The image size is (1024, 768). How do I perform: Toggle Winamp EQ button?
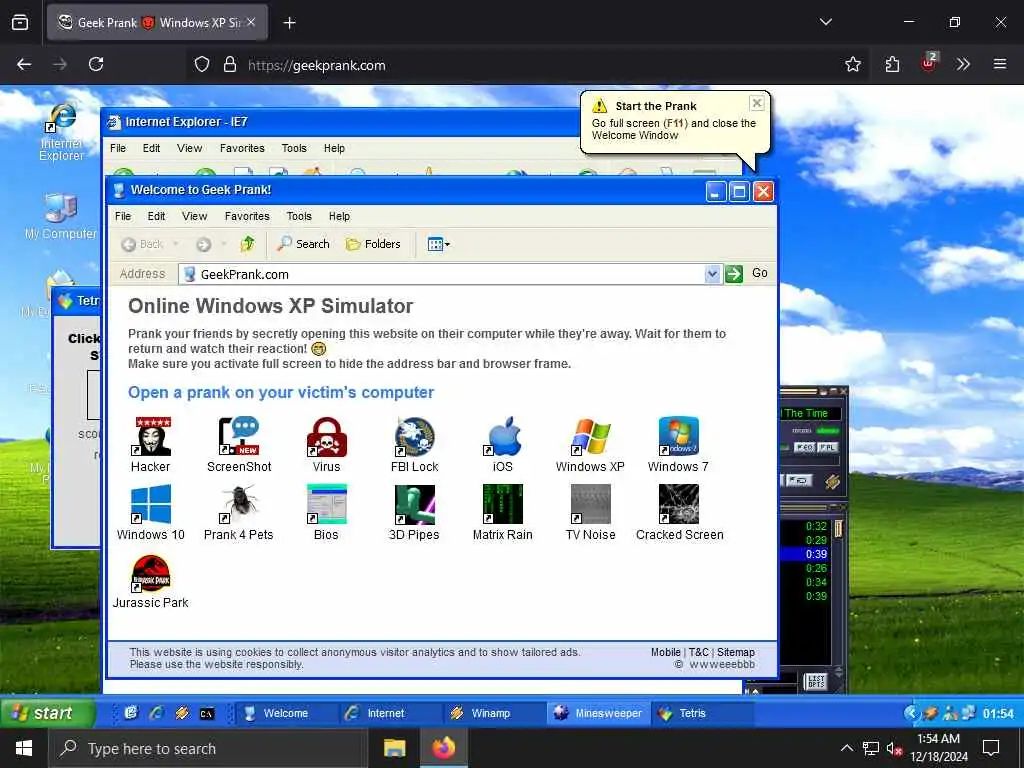click(804, 447)
